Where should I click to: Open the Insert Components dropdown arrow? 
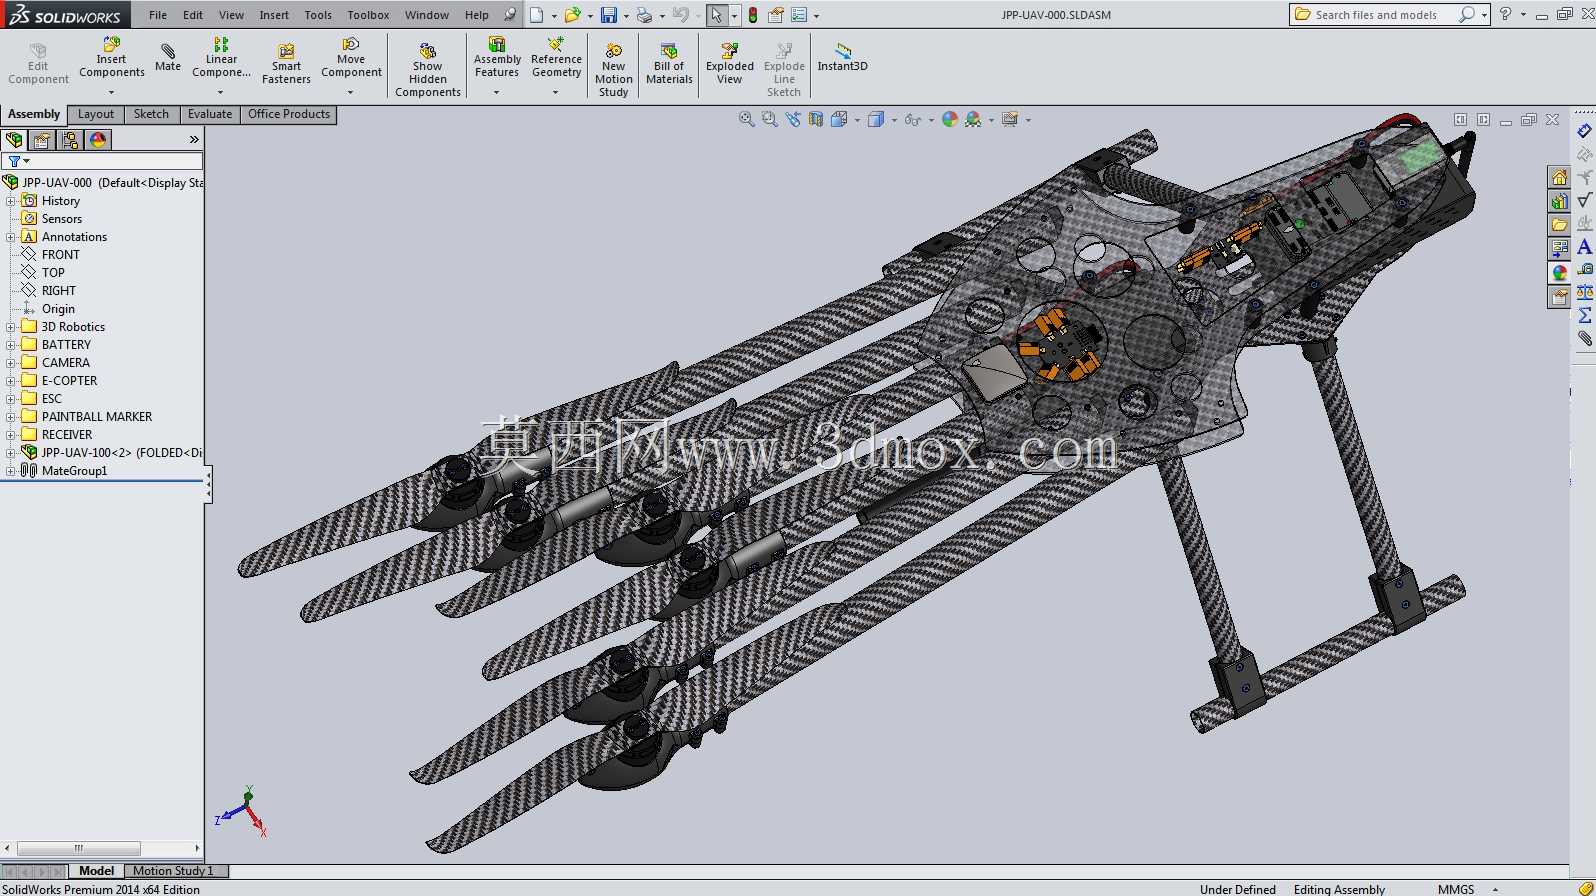[x=111, y=92]
